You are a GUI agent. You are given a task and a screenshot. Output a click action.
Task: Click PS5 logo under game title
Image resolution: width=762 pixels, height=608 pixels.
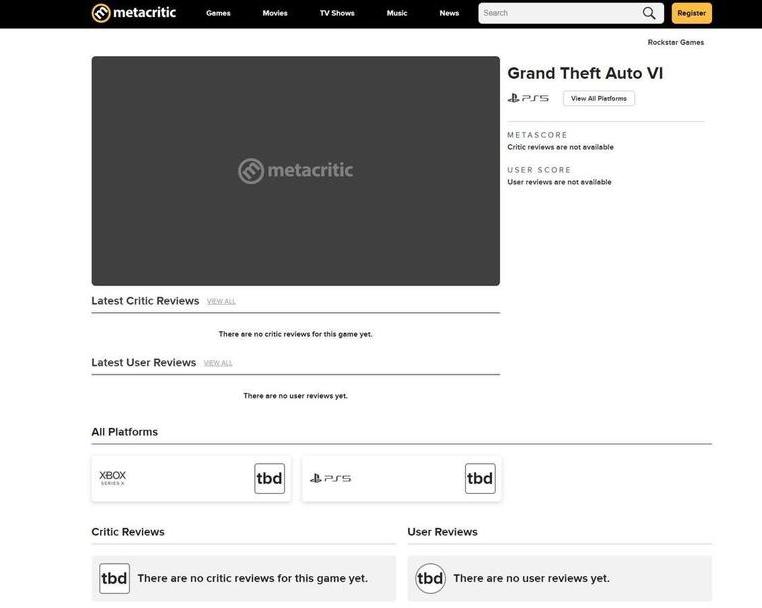click(528, 98)
